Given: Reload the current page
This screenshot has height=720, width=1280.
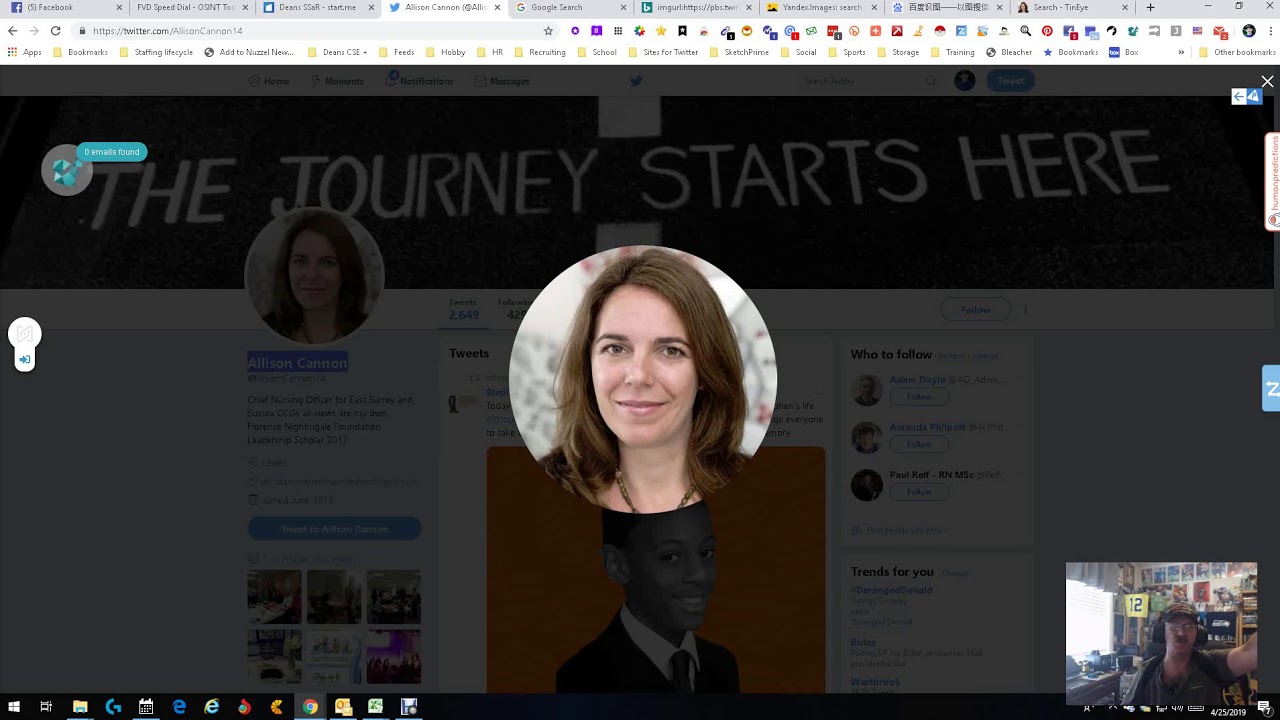Looking at the screenshot, I should point(55,31).
